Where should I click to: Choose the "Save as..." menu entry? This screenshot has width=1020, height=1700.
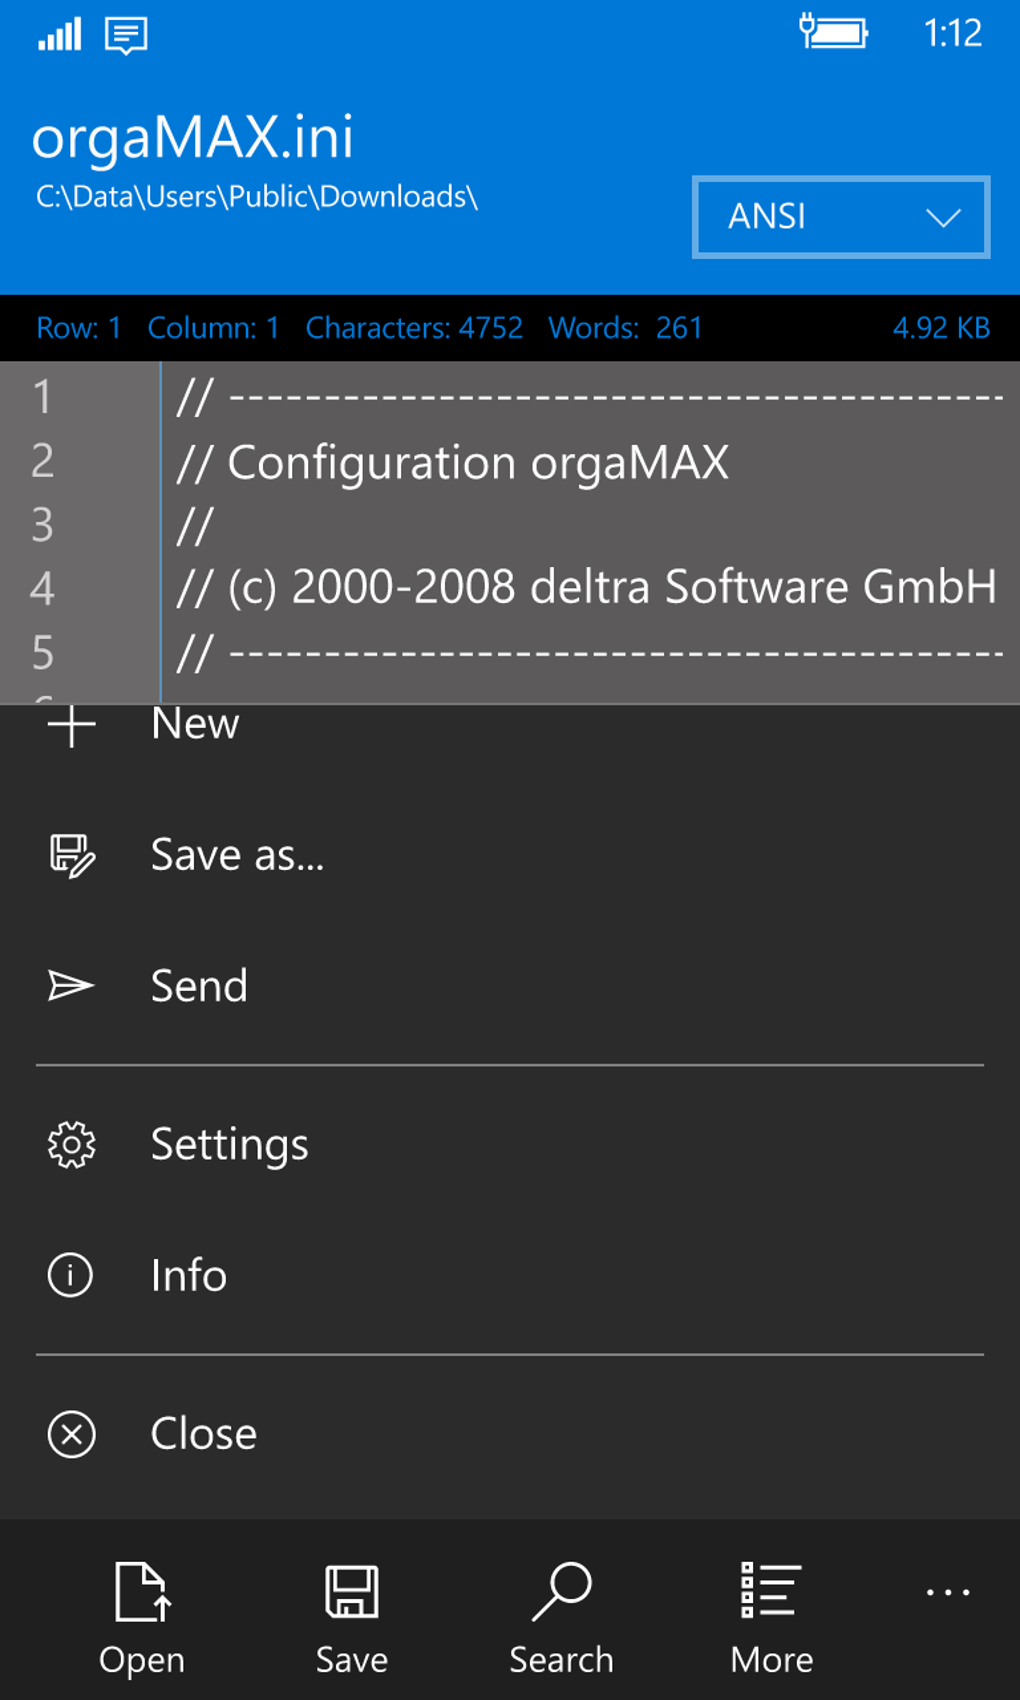[x=238, y=856]
